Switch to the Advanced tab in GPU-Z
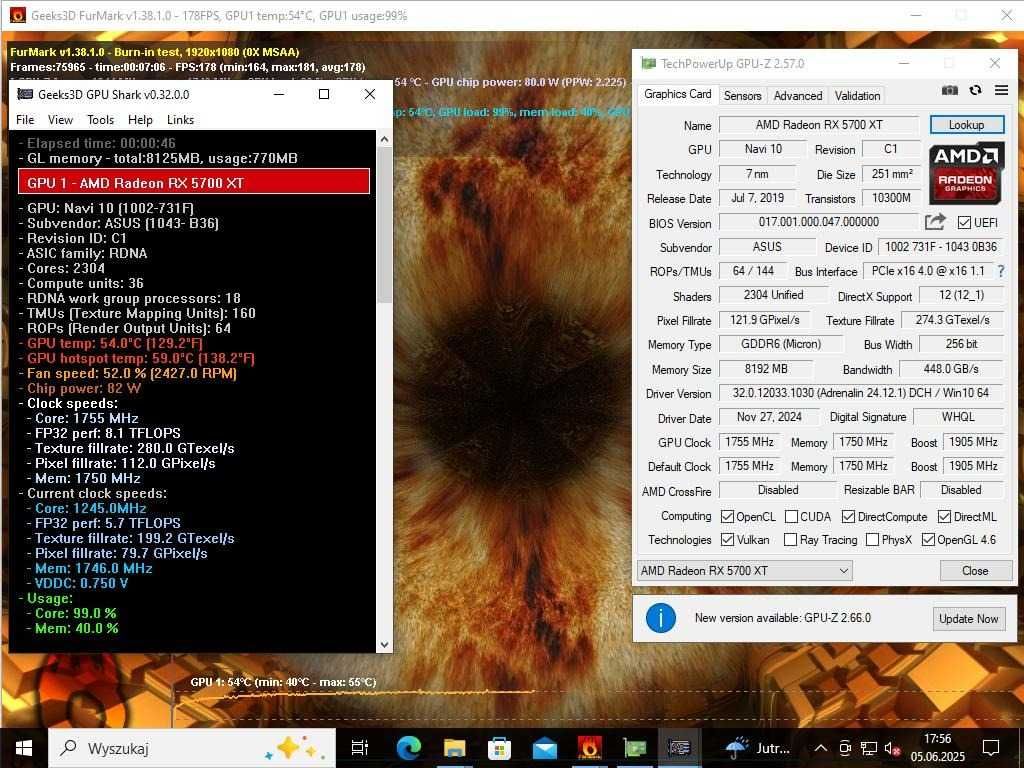 tap(798, 95)
